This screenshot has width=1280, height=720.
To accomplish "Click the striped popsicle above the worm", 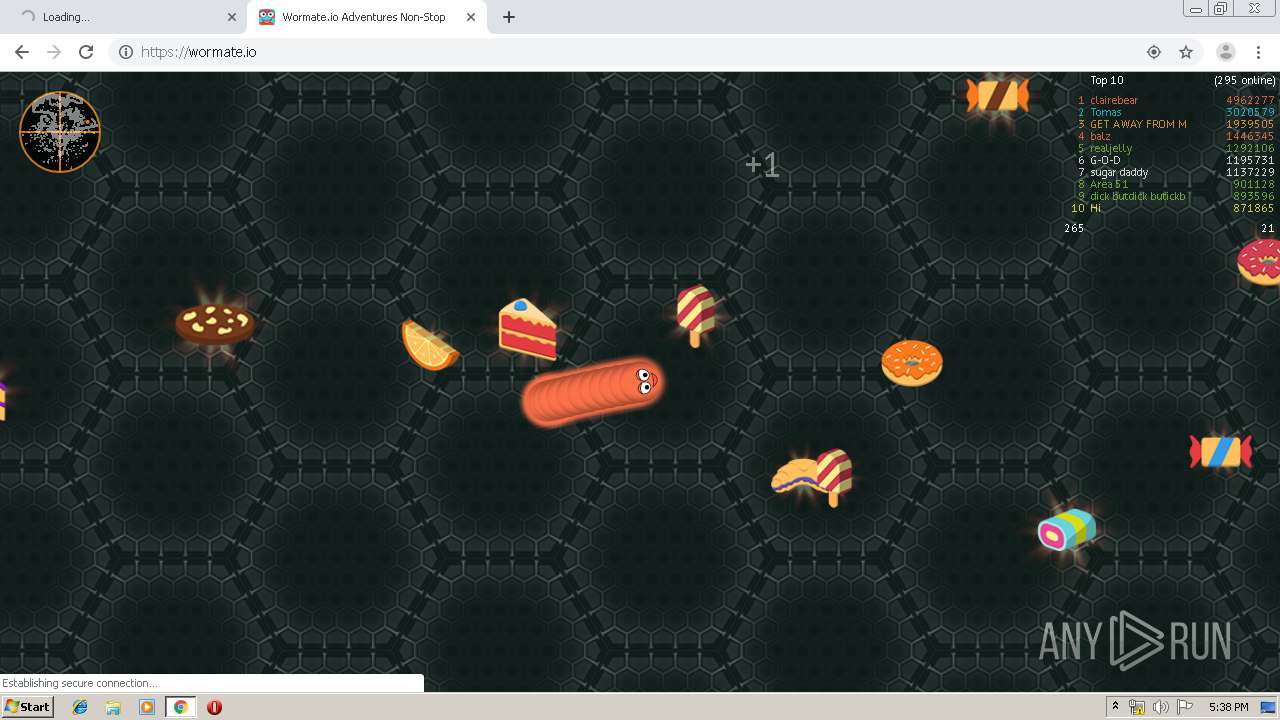I will (x=696, y=315).
